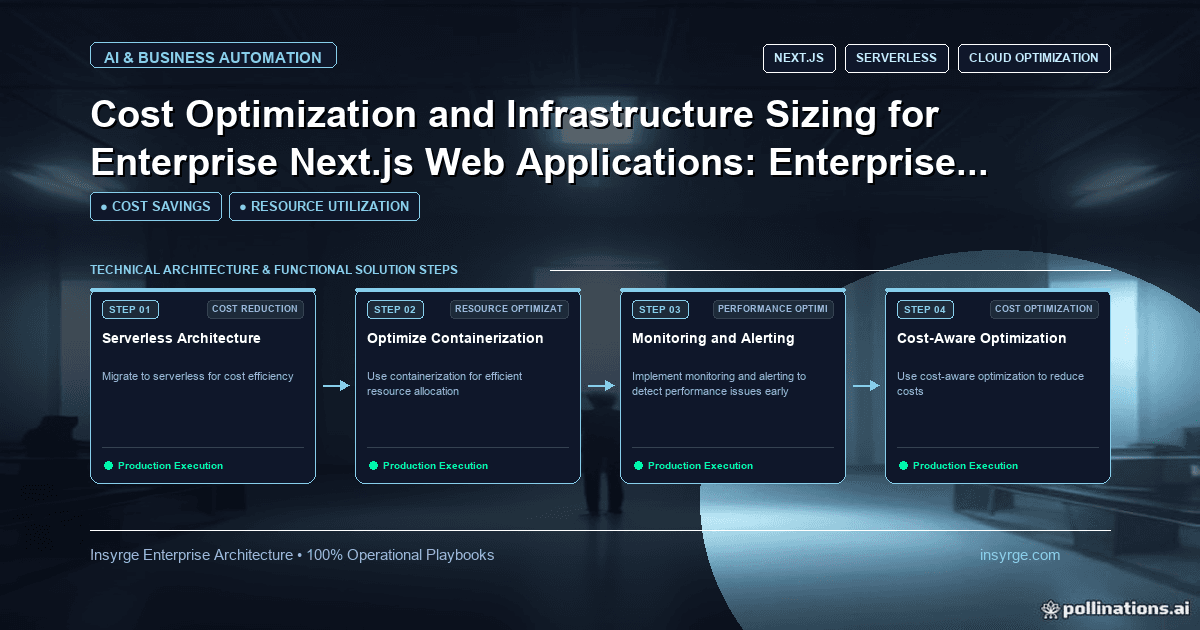The width and height of the screenshot is (1200, 630).
Task: Select the STEP 03 badge
Action: pyautogui.click(x=660, y=309)
